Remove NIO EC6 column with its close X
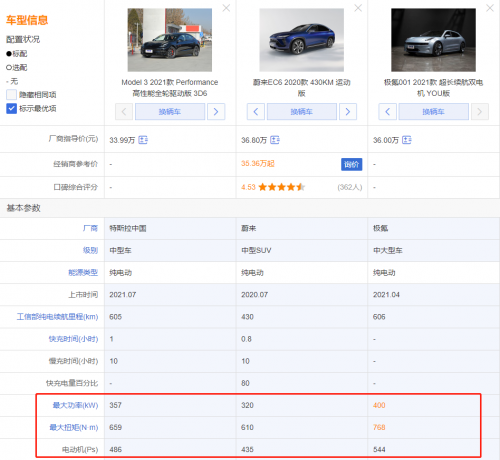The width and height of the screenshot is (500, 460). pos(358,8)
